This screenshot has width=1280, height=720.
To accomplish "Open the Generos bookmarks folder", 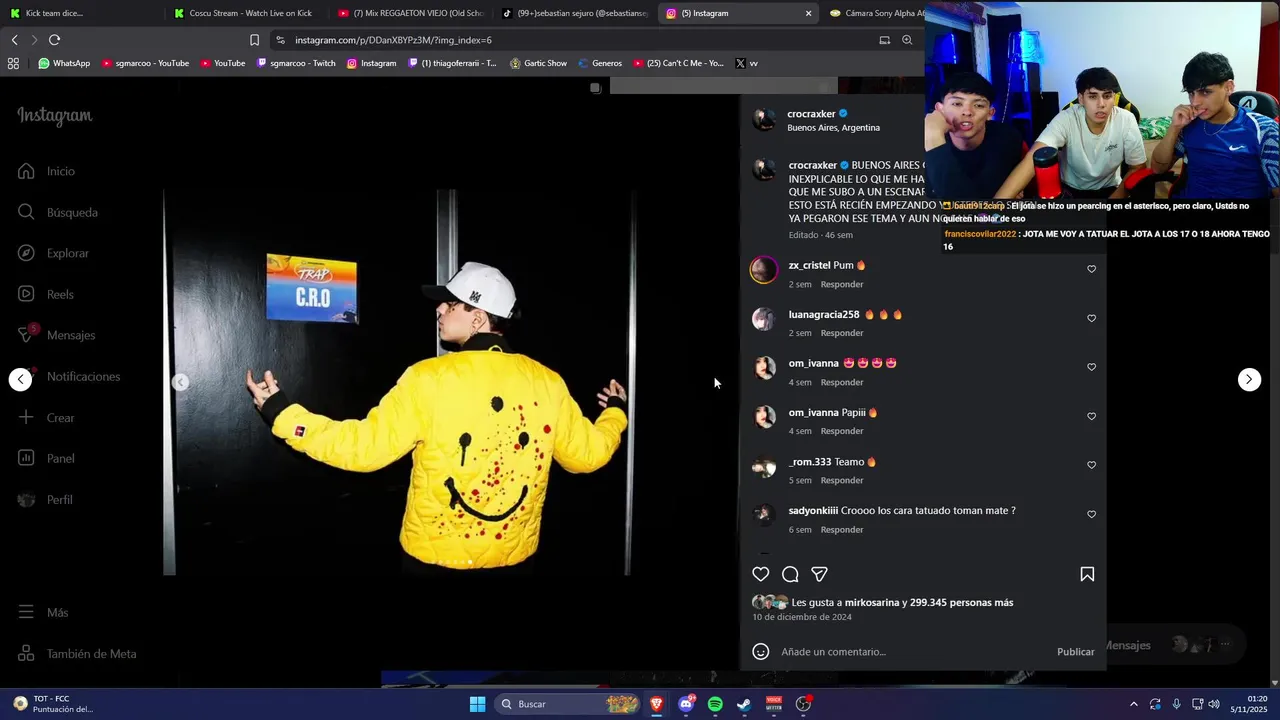I will (x=599, y=63).
